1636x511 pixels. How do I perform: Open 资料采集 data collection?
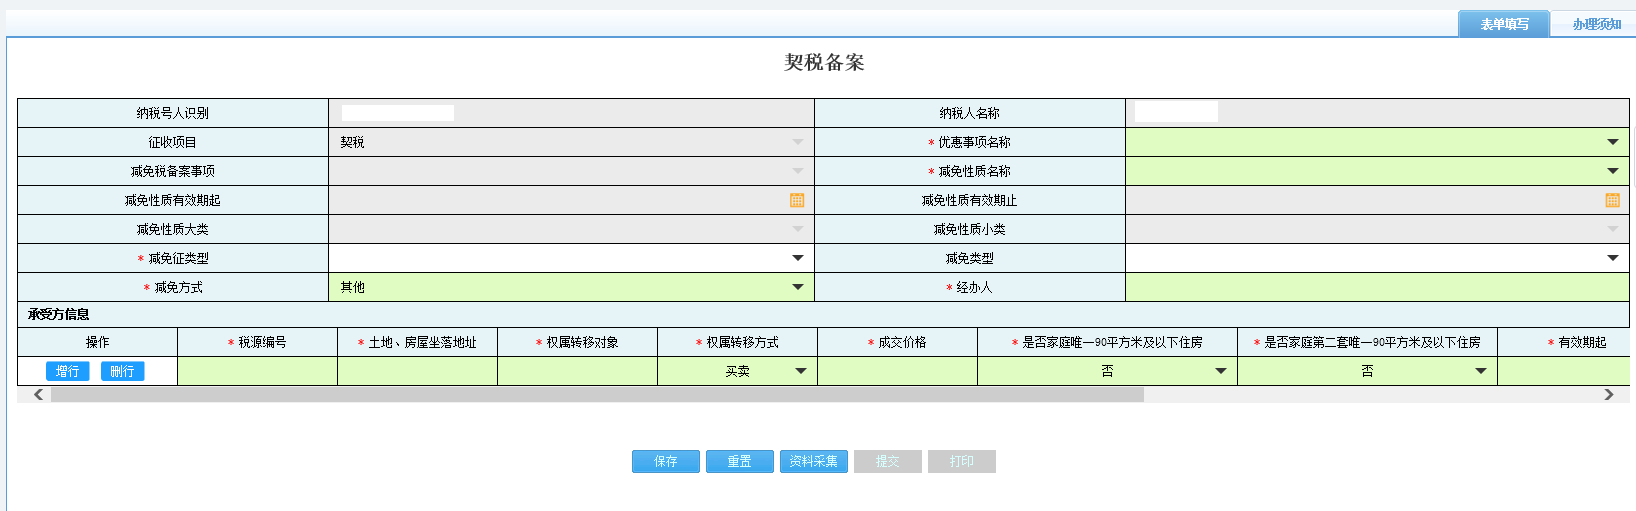pyautogui.click(x=814, y=461)
